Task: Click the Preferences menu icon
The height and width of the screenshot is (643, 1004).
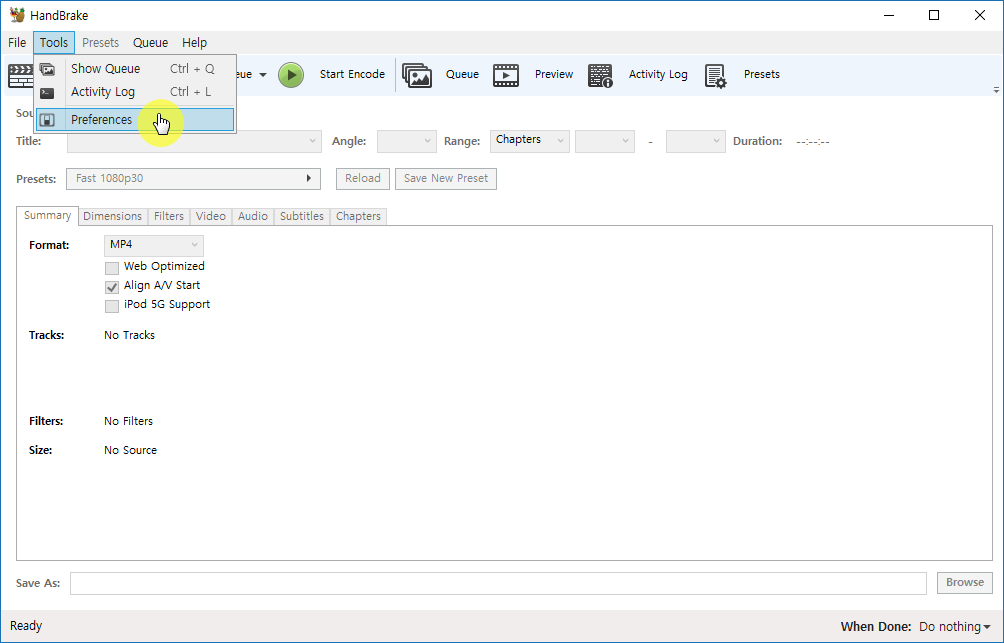Action: point(47,120)
